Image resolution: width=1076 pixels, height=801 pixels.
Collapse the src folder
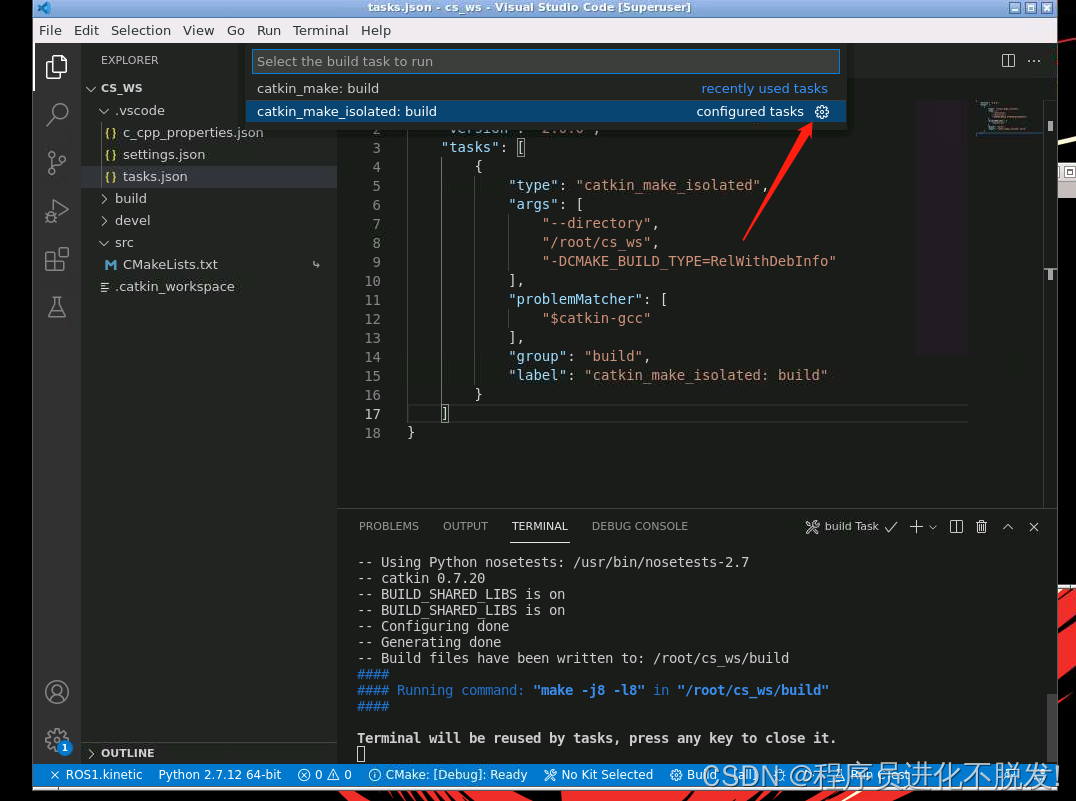coord(104,242)
